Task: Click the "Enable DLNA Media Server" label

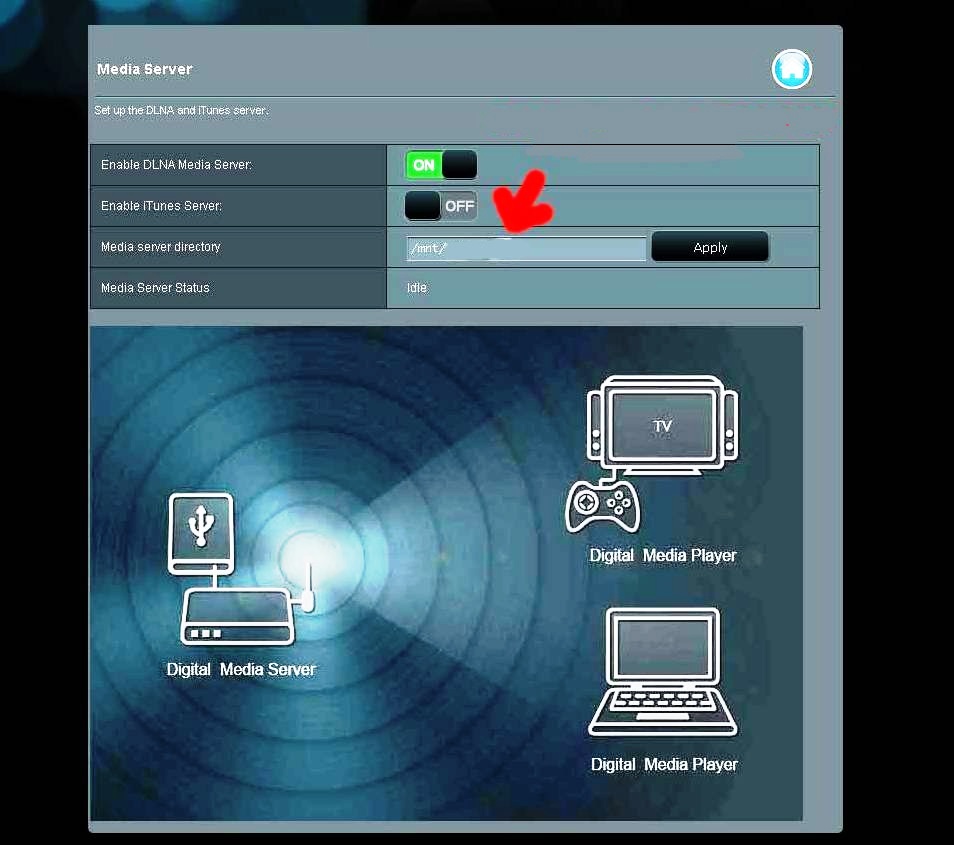Action: click(176, 165)
